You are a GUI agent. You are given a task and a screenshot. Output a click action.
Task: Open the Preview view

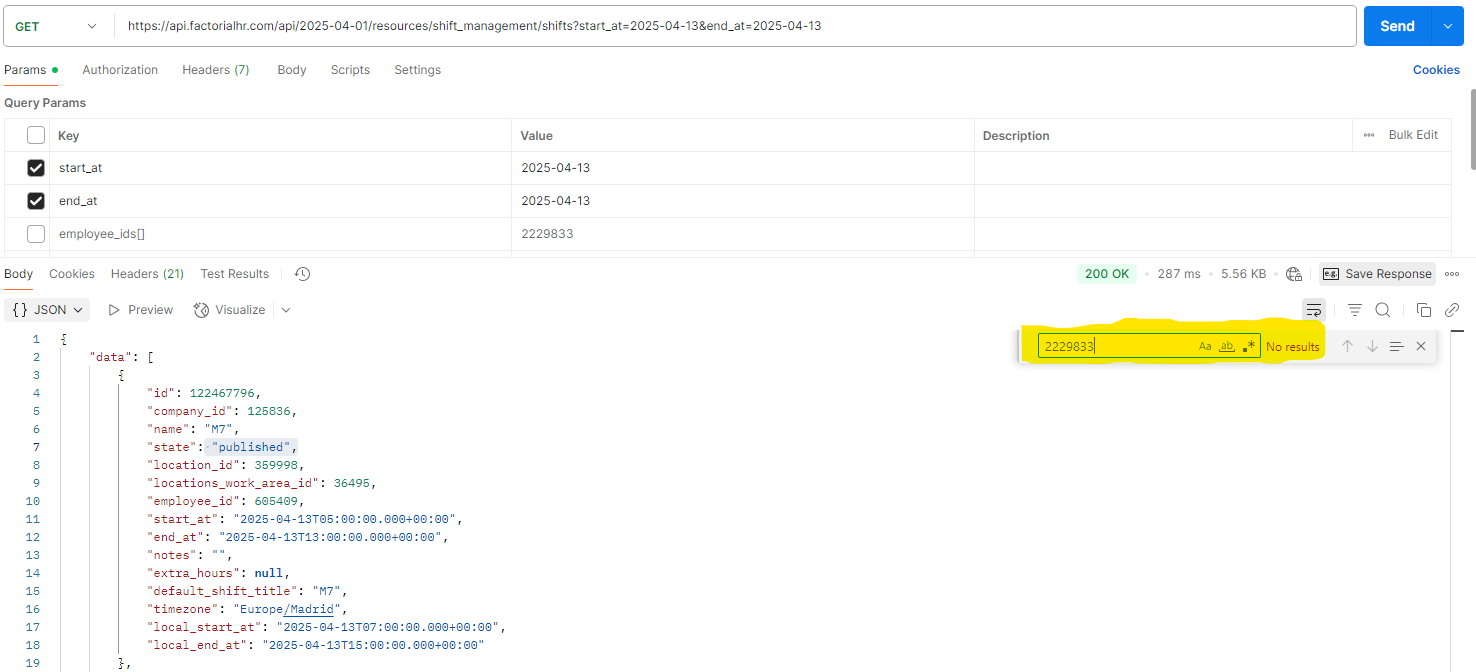pyautogui.click(x=140, y=310)
